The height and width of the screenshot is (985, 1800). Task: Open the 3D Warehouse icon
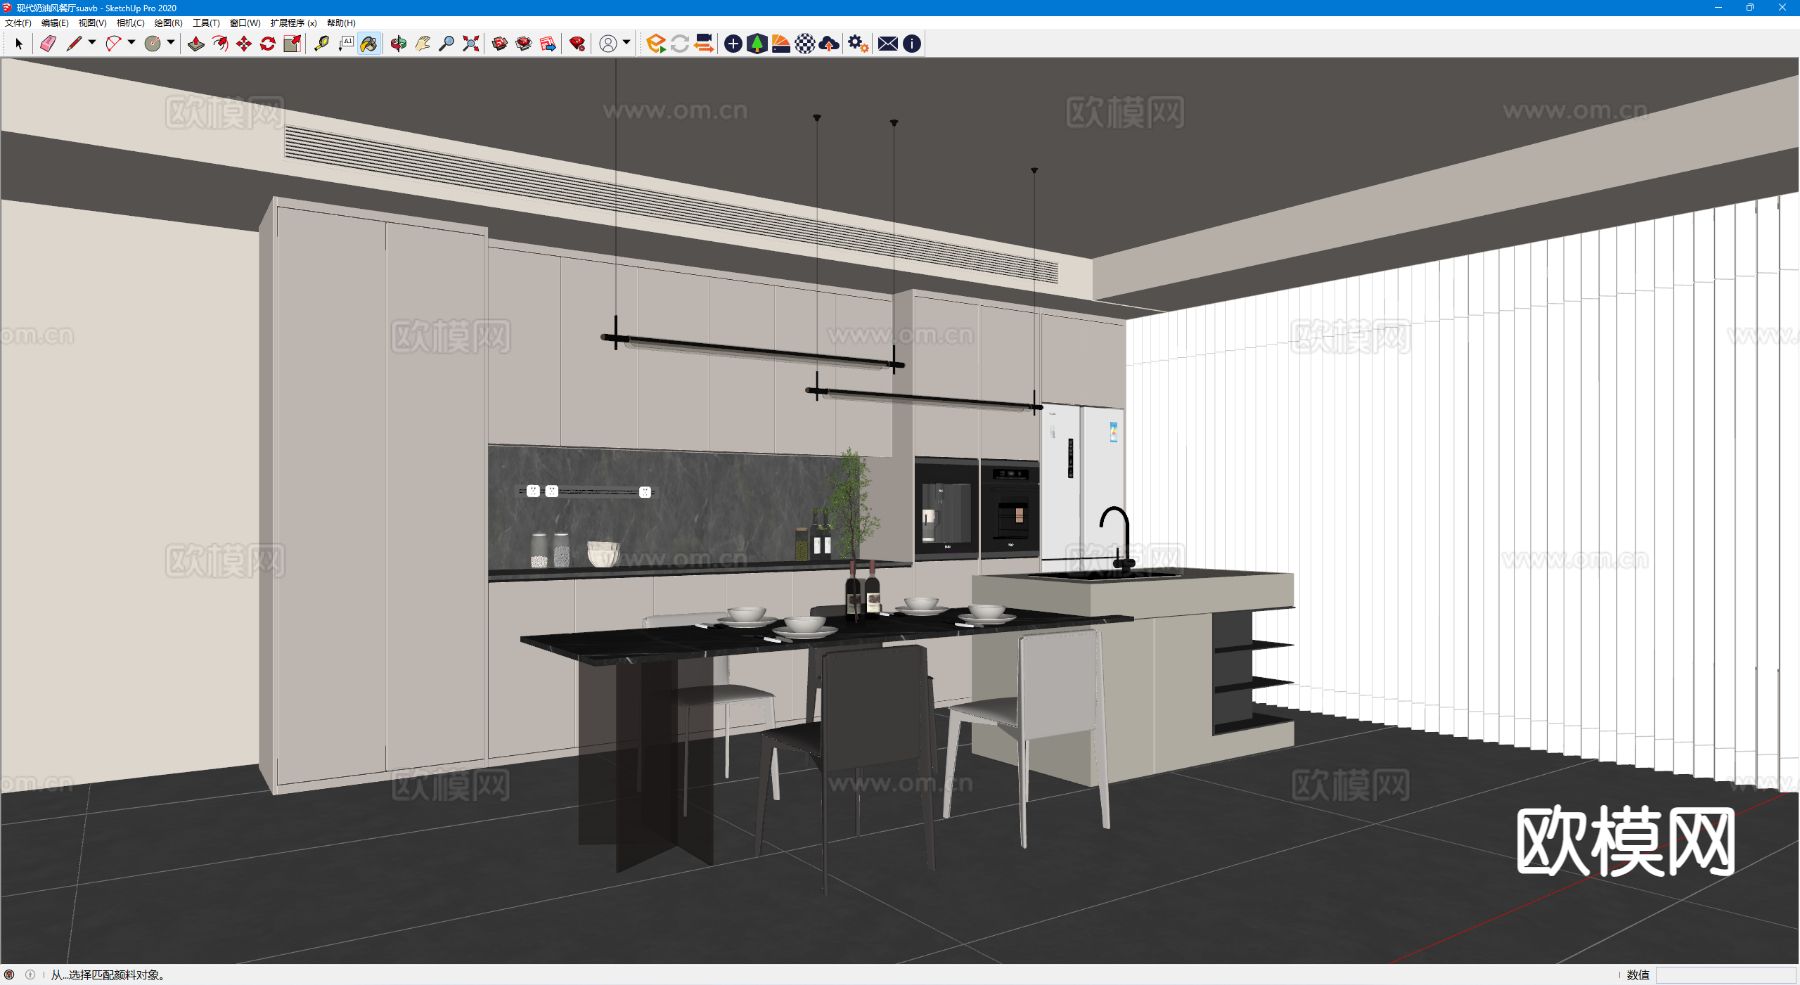pyautogui.click(x=500, y=44)
